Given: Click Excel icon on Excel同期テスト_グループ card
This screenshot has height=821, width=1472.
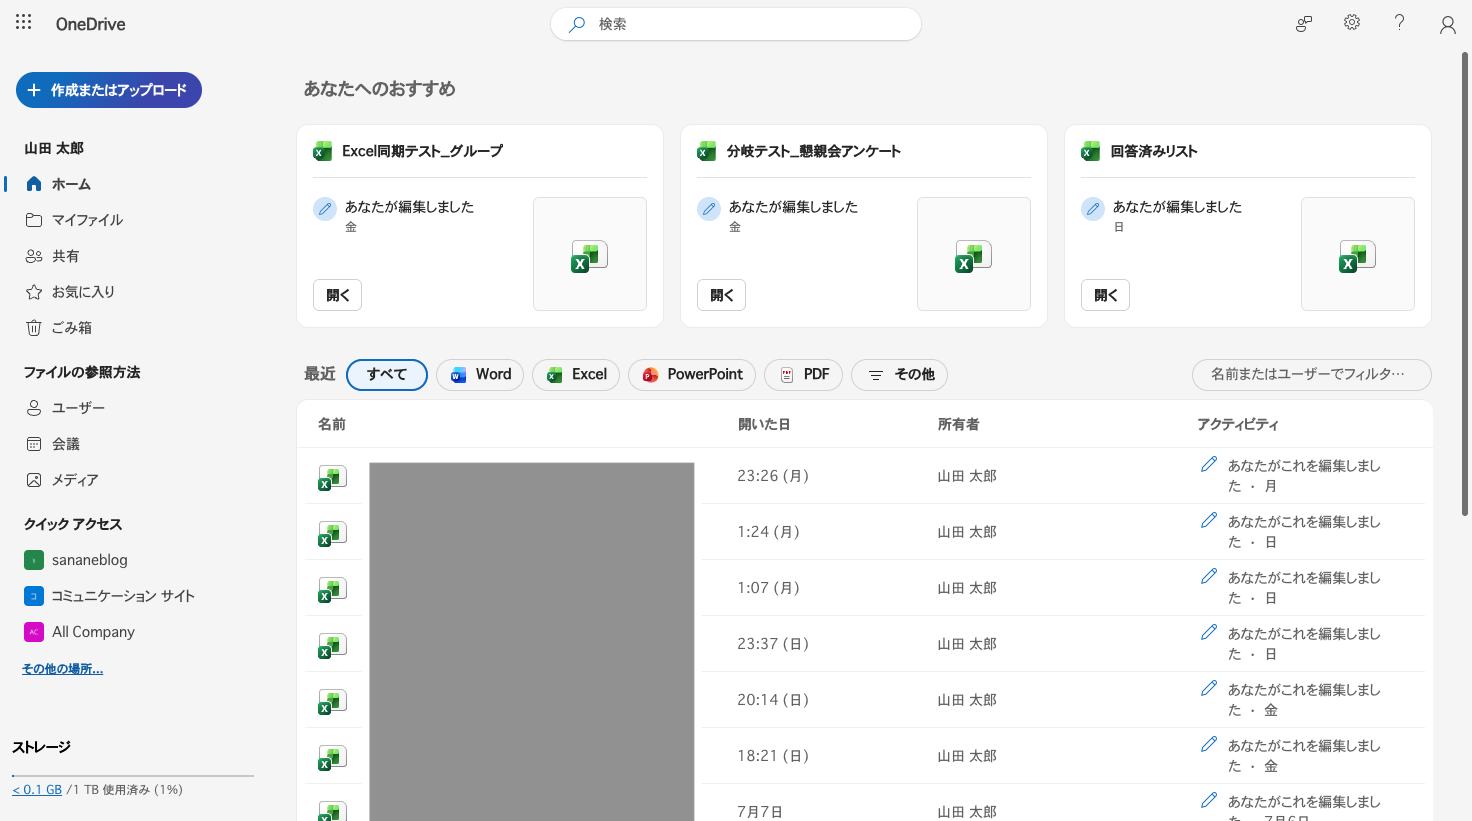Looking at the screenshot, I should [x=322, y=151].
